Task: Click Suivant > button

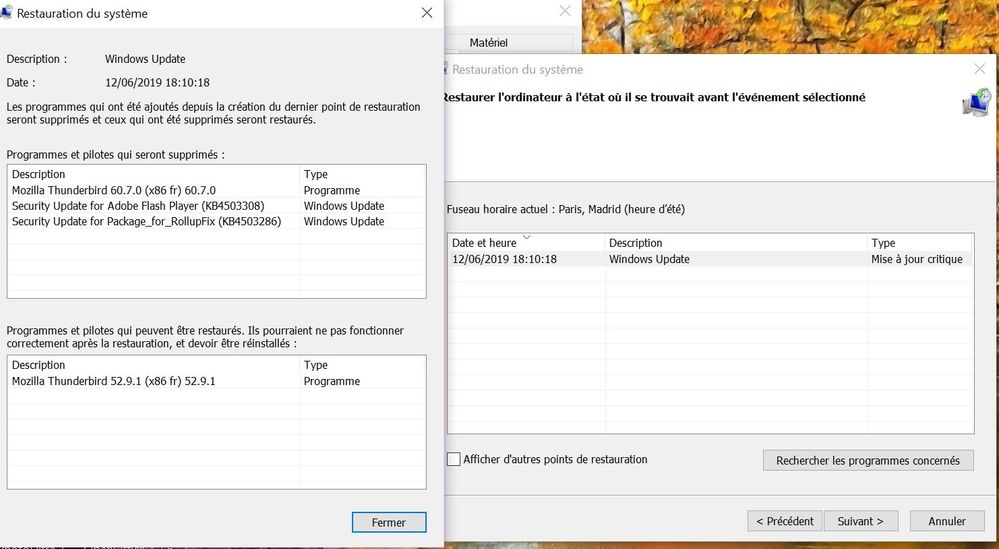Action: pyautogui.click(x=861, y=521)
